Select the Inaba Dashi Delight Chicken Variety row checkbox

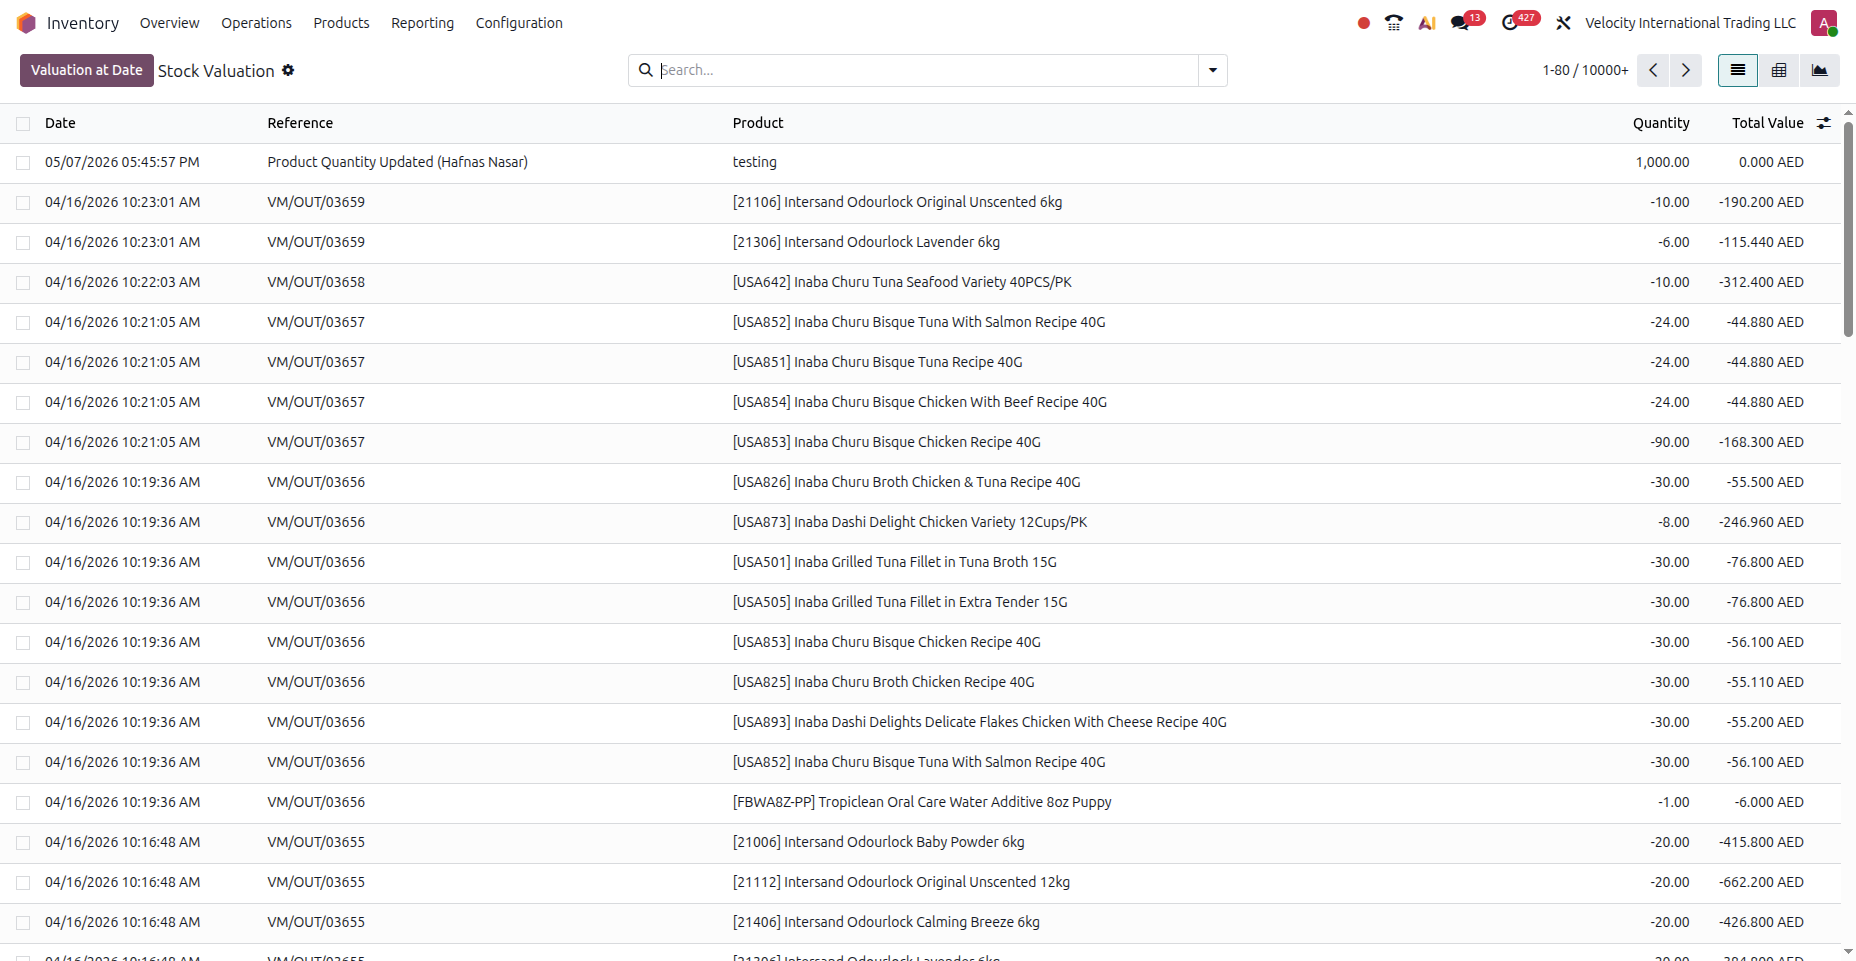click(x=23, y=523)
